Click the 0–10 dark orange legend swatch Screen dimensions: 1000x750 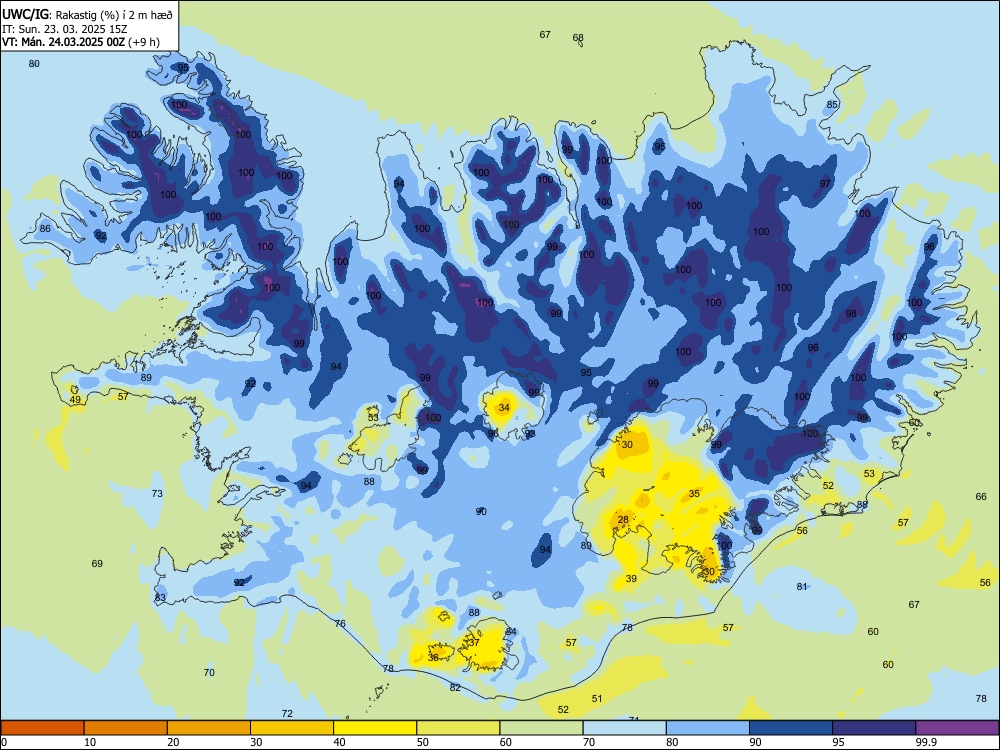pos(42,728)
